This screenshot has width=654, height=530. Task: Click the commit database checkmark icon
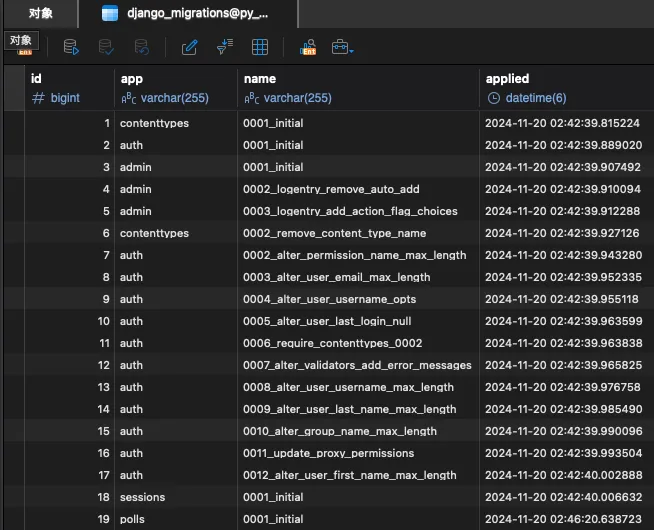(106, 47)
